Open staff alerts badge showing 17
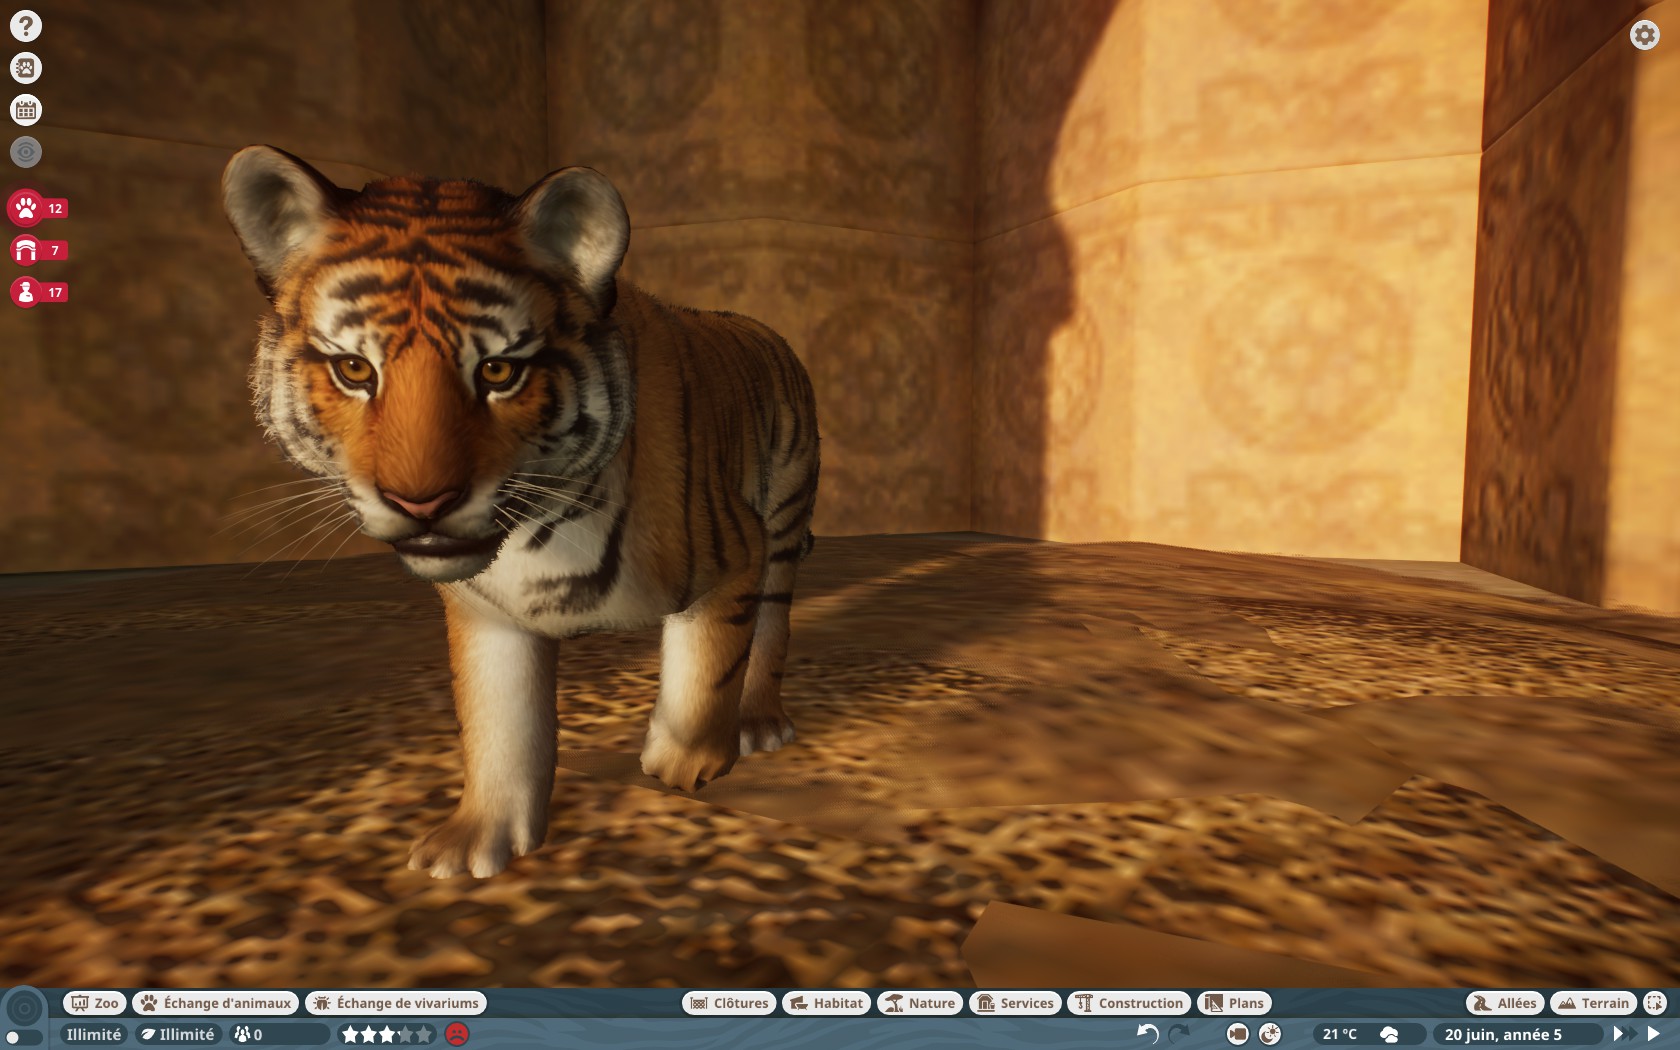 tap(38, 292)
